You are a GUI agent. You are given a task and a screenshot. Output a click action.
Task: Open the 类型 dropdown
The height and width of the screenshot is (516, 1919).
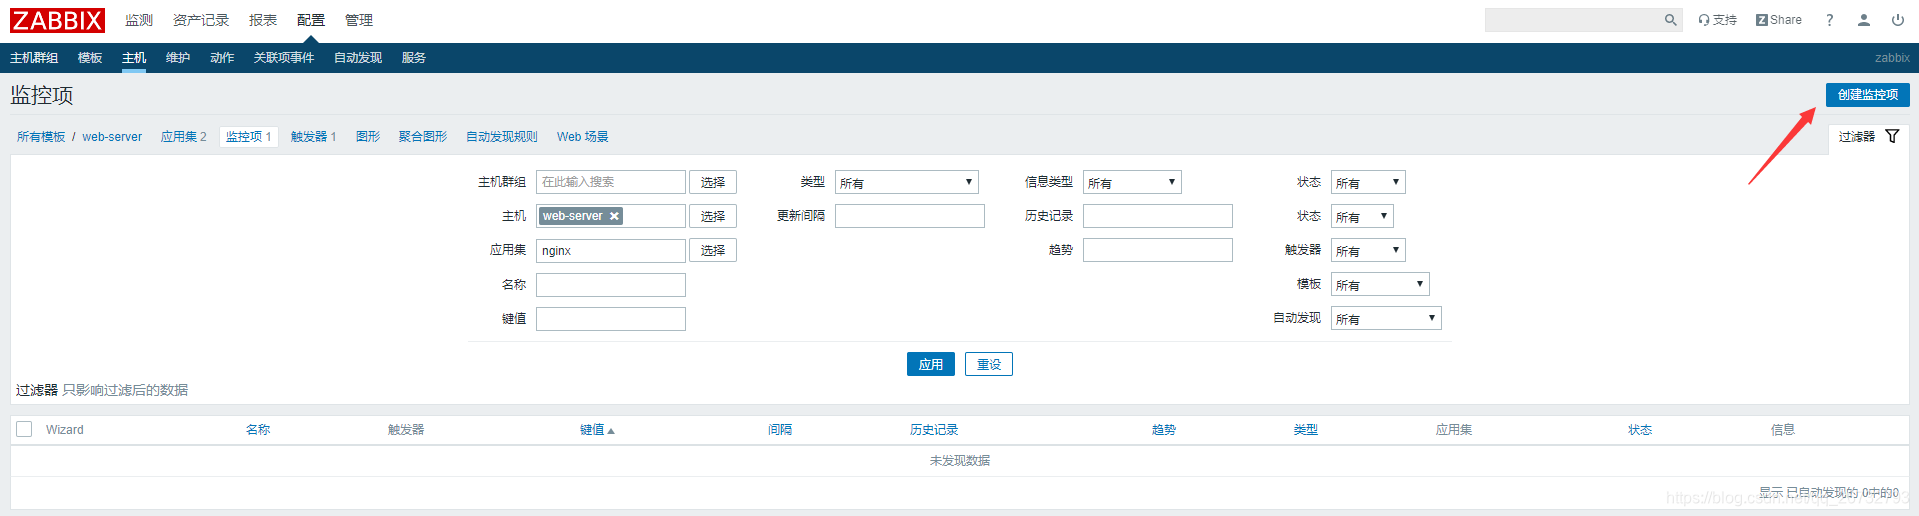point(907,182)
